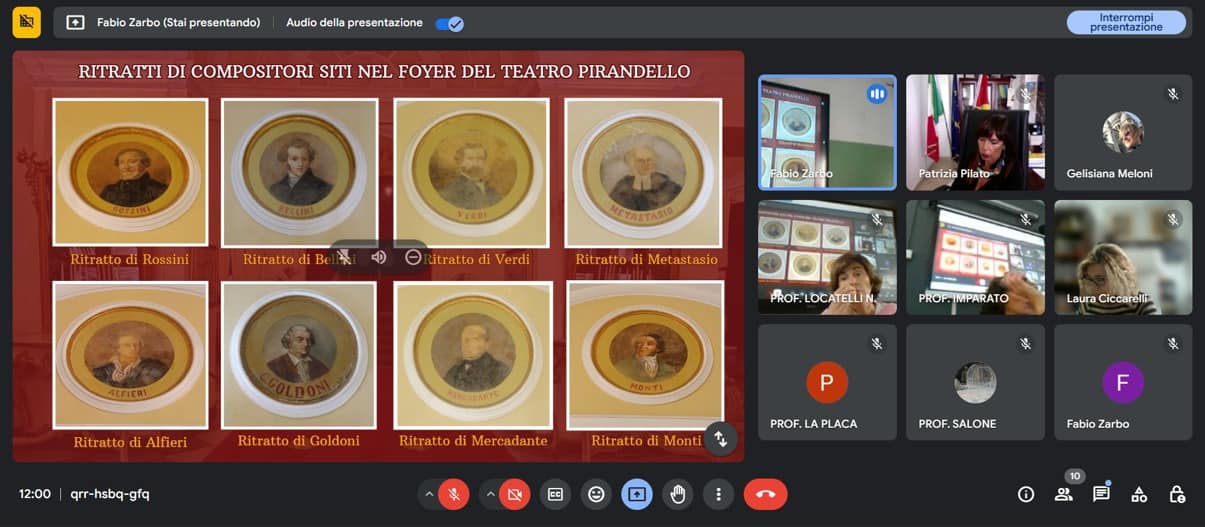Click the Goldoni portrait in the slide
Screen dimensions: 1205x527
pos(299,355)
